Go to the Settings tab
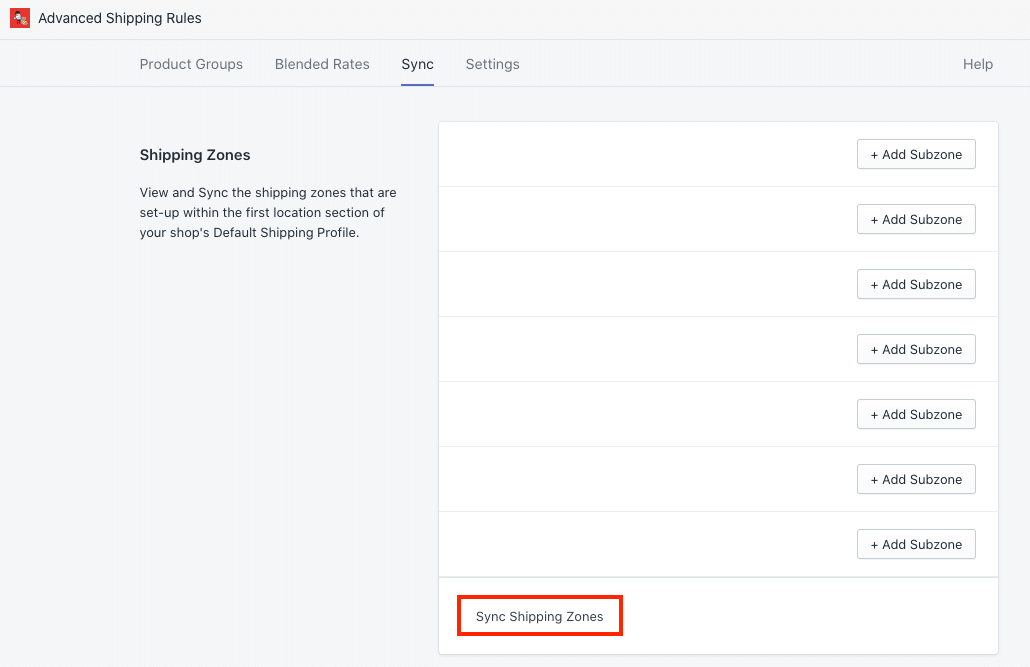 492,64
